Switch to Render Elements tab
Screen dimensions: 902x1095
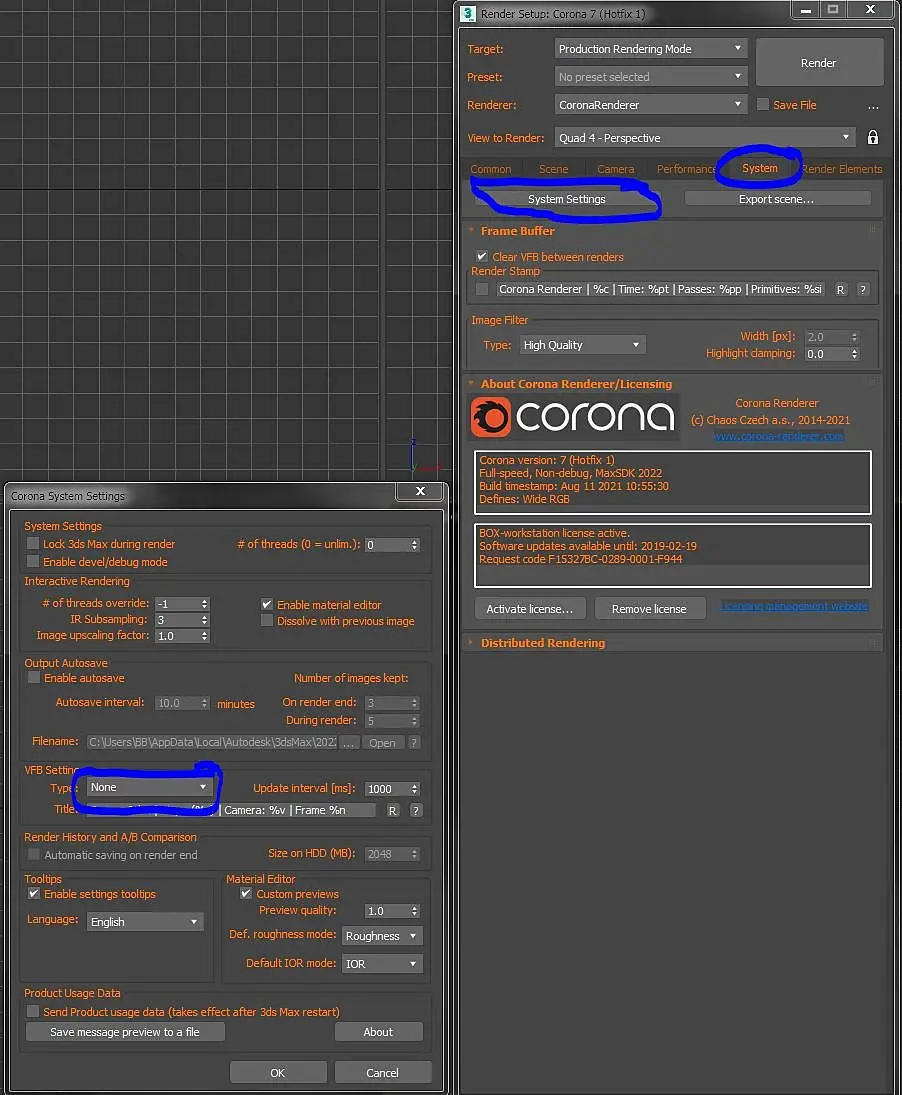tap(842, 169)
